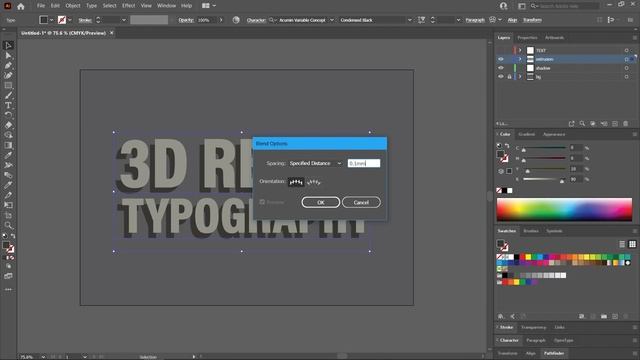Open Layers panel menu icon
The height and width of the screenshot is (360, 640).
click(x=635, y=38)
